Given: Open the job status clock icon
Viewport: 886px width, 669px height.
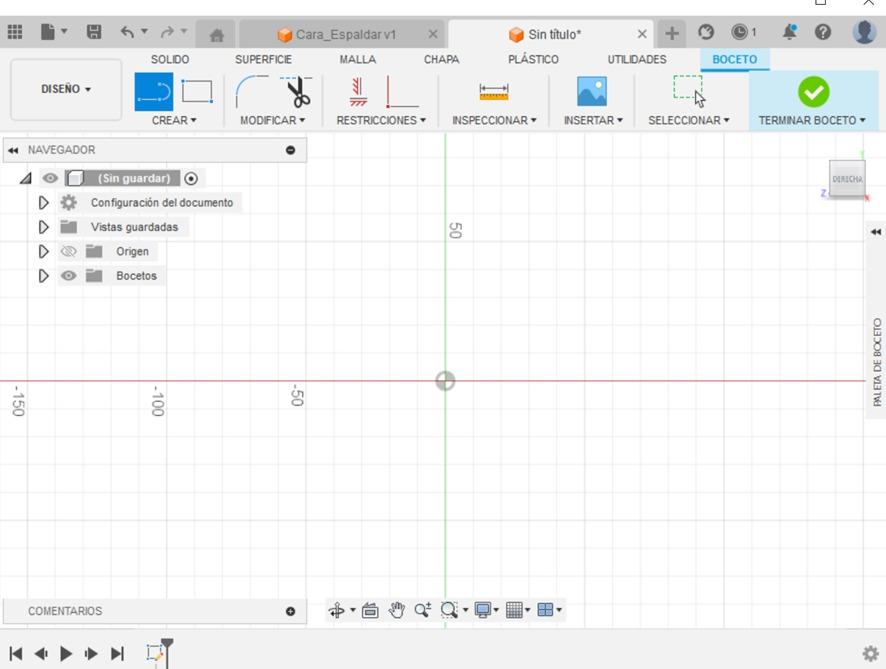Looking at the screenshot, I should coord(740,32).
